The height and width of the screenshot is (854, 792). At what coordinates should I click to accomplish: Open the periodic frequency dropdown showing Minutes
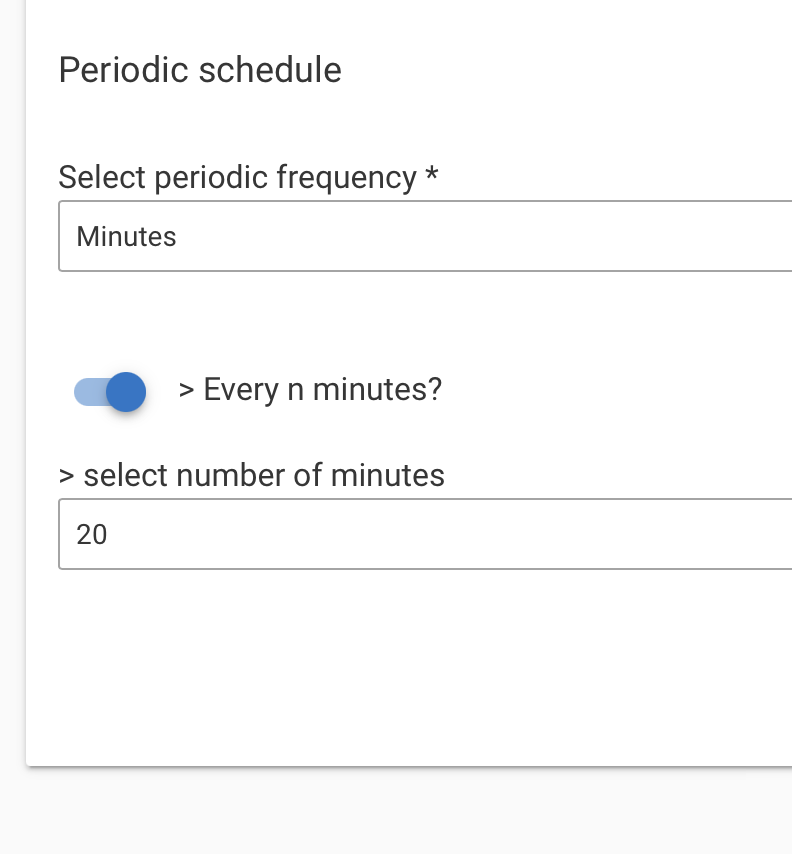(x=425, y=236)
